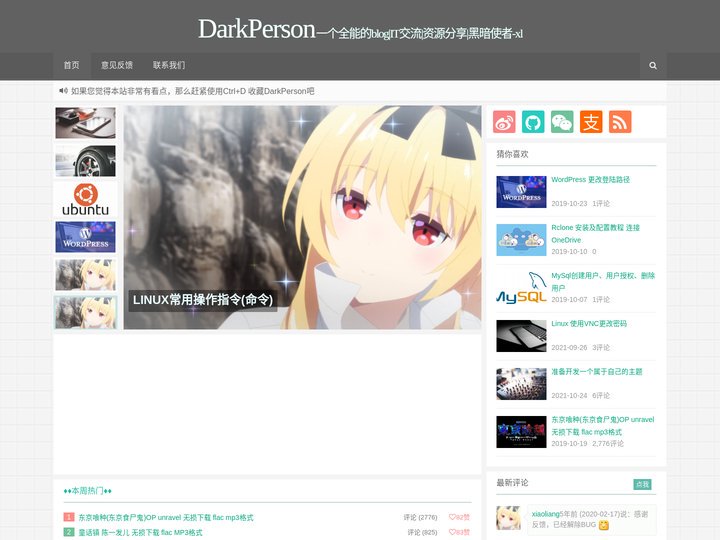Click 东京喰种 thumbnail in sidebar

click(x=521, y=432)
